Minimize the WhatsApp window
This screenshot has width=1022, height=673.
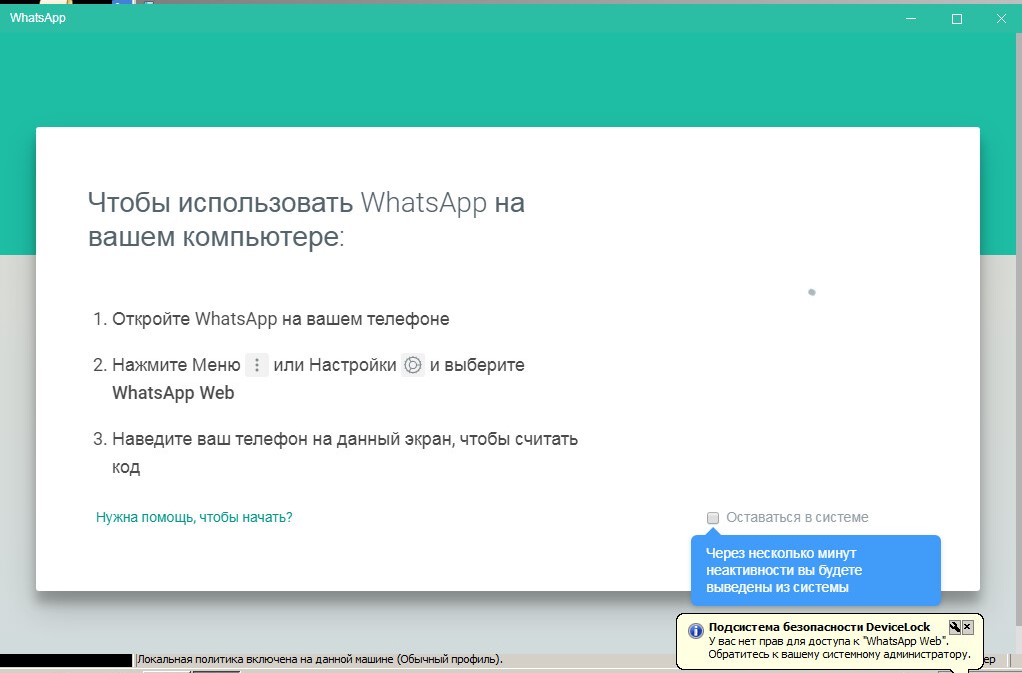pyautogui.click(x=911, y=18)
